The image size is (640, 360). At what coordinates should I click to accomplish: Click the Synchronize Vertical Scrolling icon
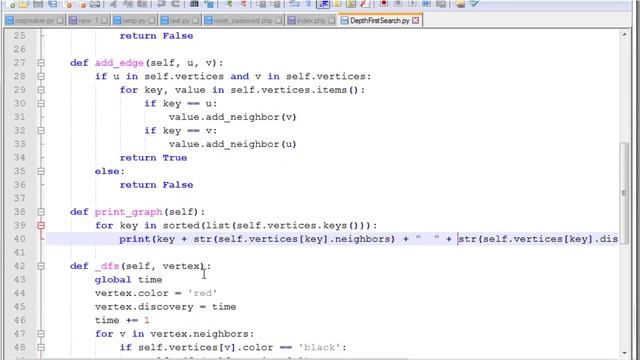coord(261,4)
